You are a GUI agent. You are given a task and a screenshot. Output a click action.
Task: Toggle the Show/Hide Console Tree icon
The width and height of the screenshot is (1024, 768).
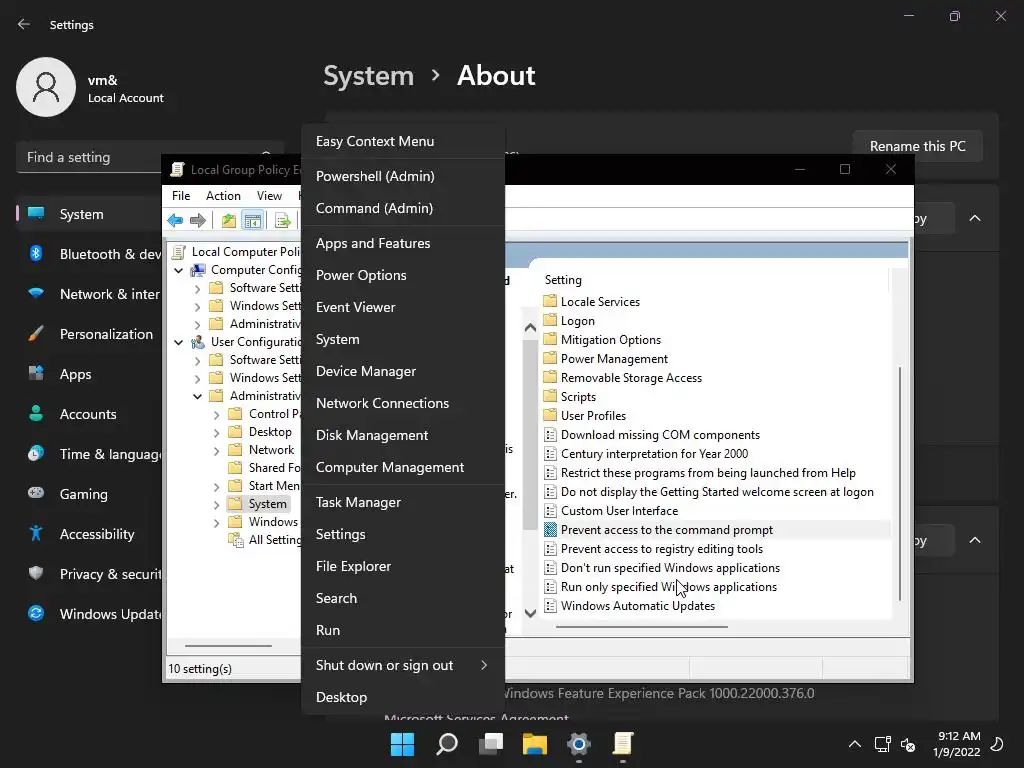tap(253, 221)
